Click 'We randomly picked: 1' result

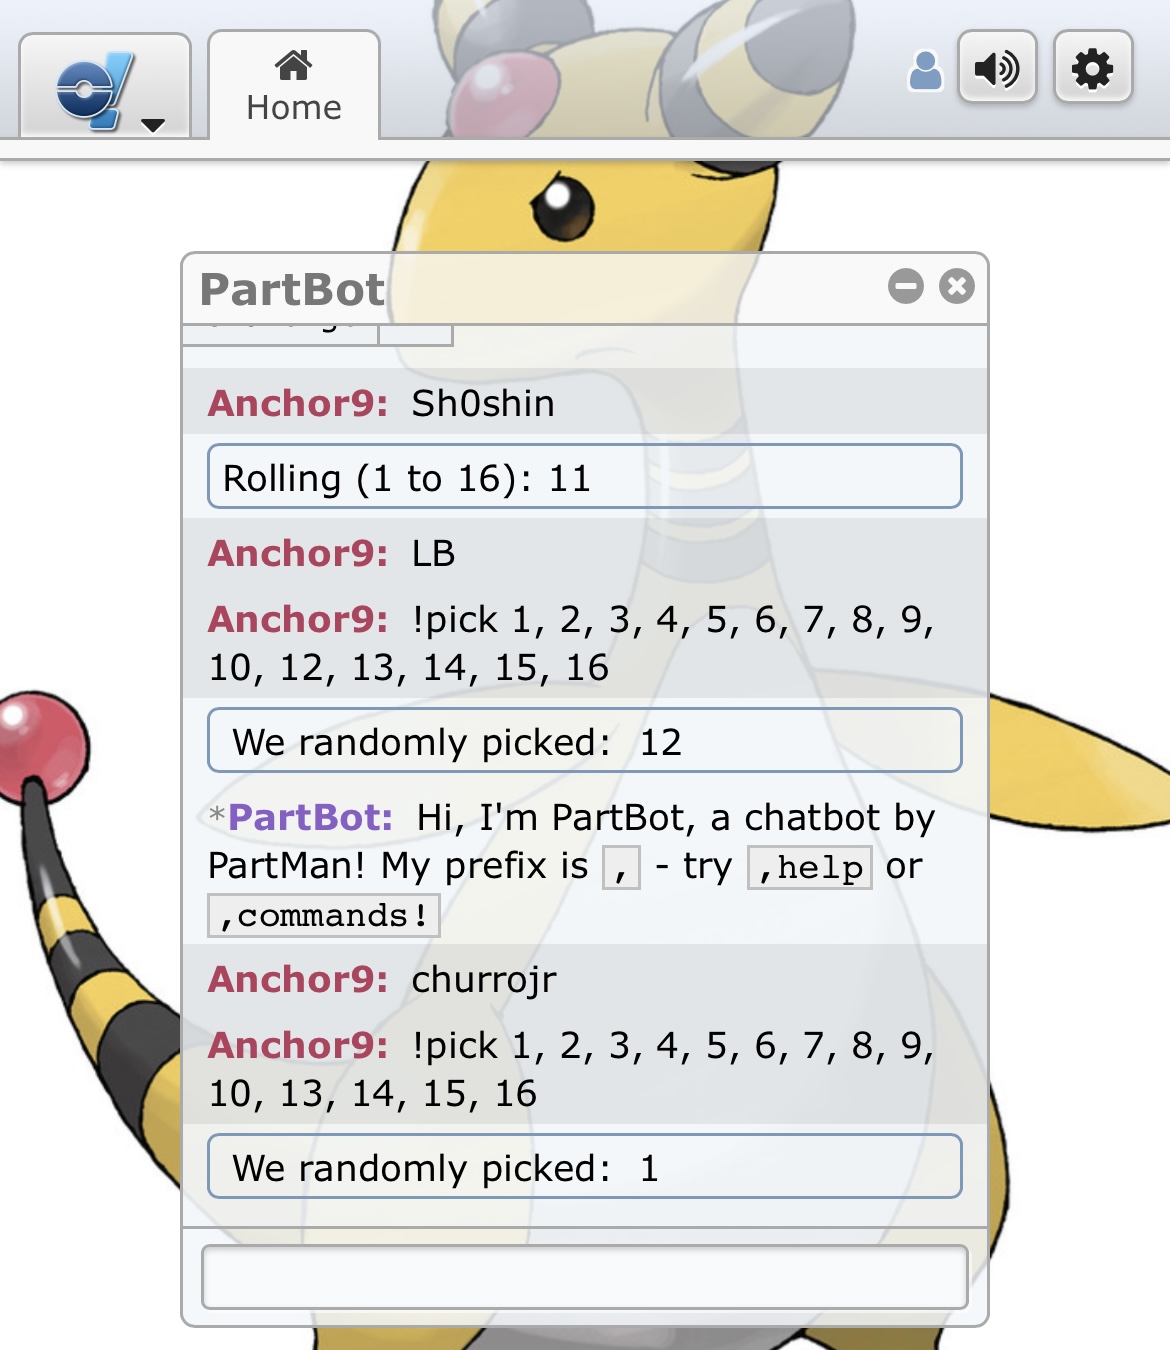(585, 1166)
